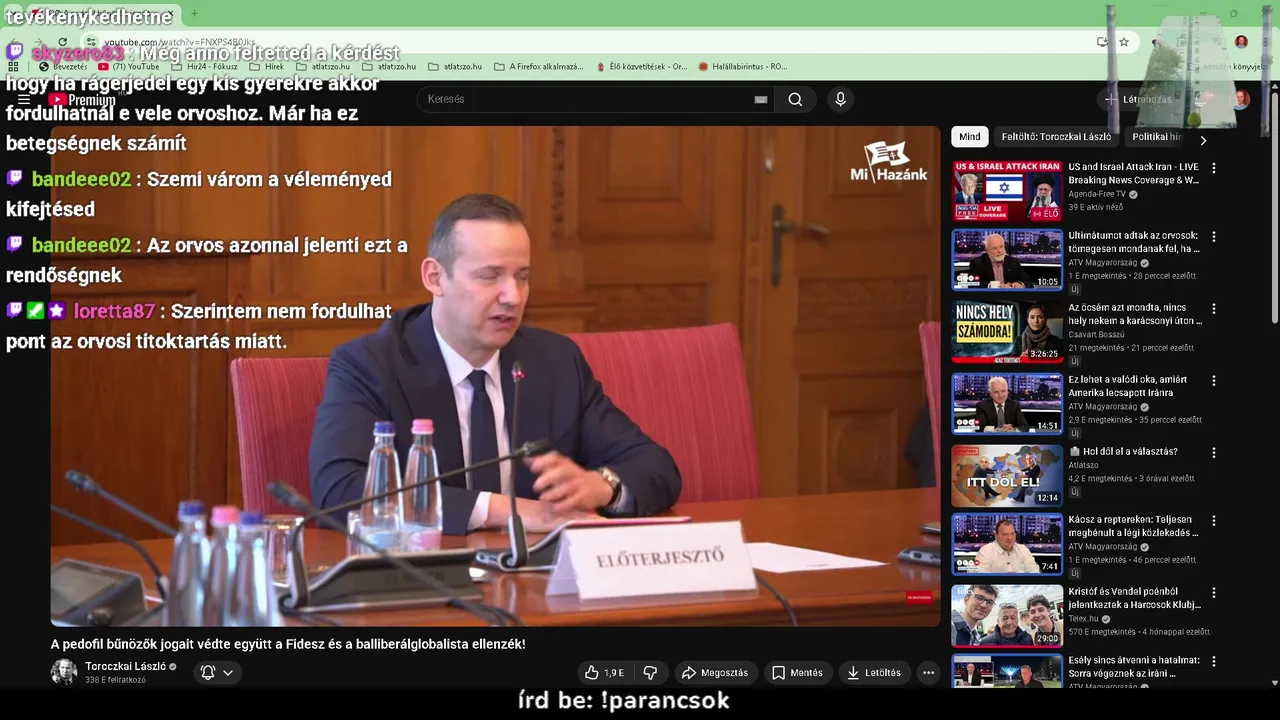
Task: Open YouTube Premium logo home
Action: [82, 99]
